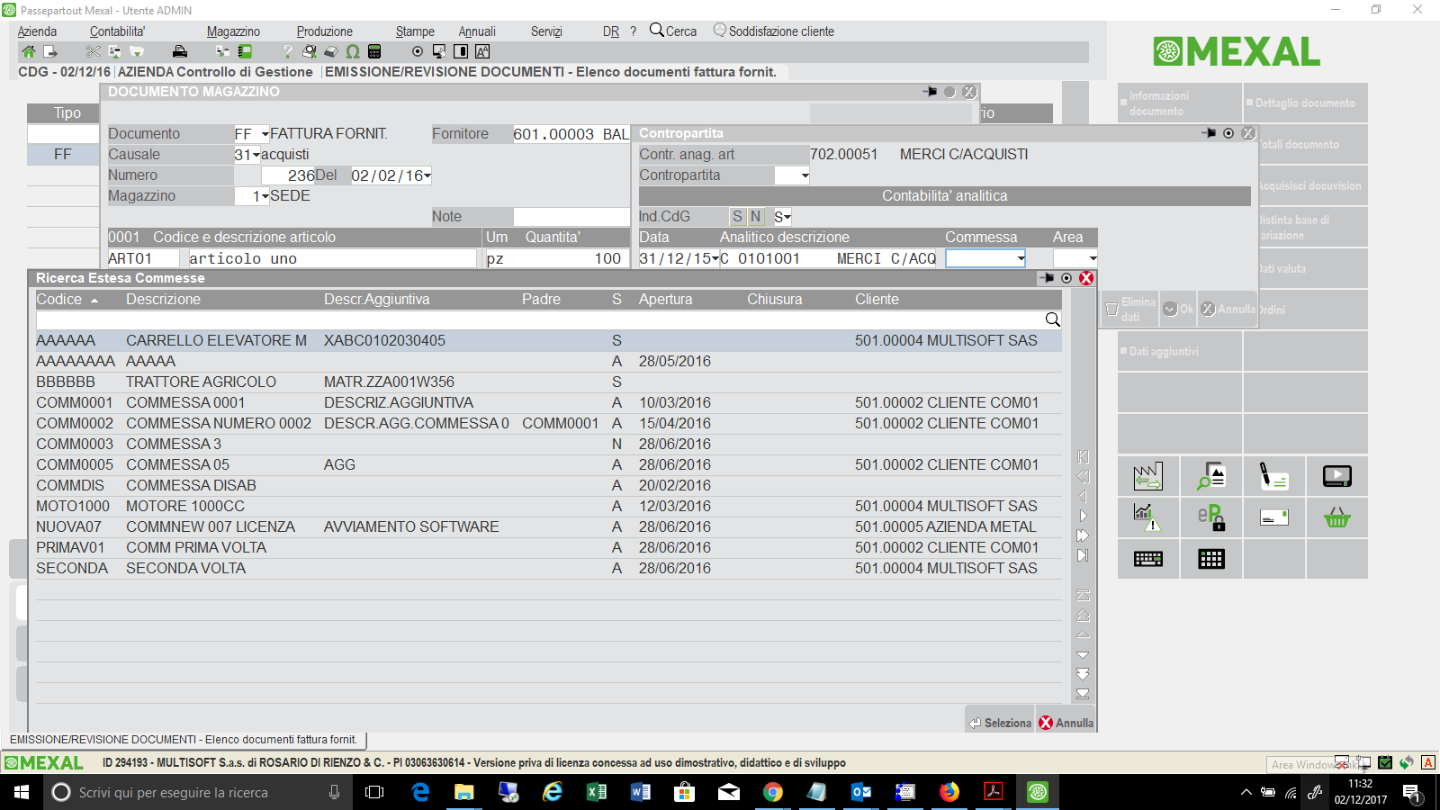The image size is (1440, 810).
Task: Click the search magnifier in filter row
Action: [1052, 320]
